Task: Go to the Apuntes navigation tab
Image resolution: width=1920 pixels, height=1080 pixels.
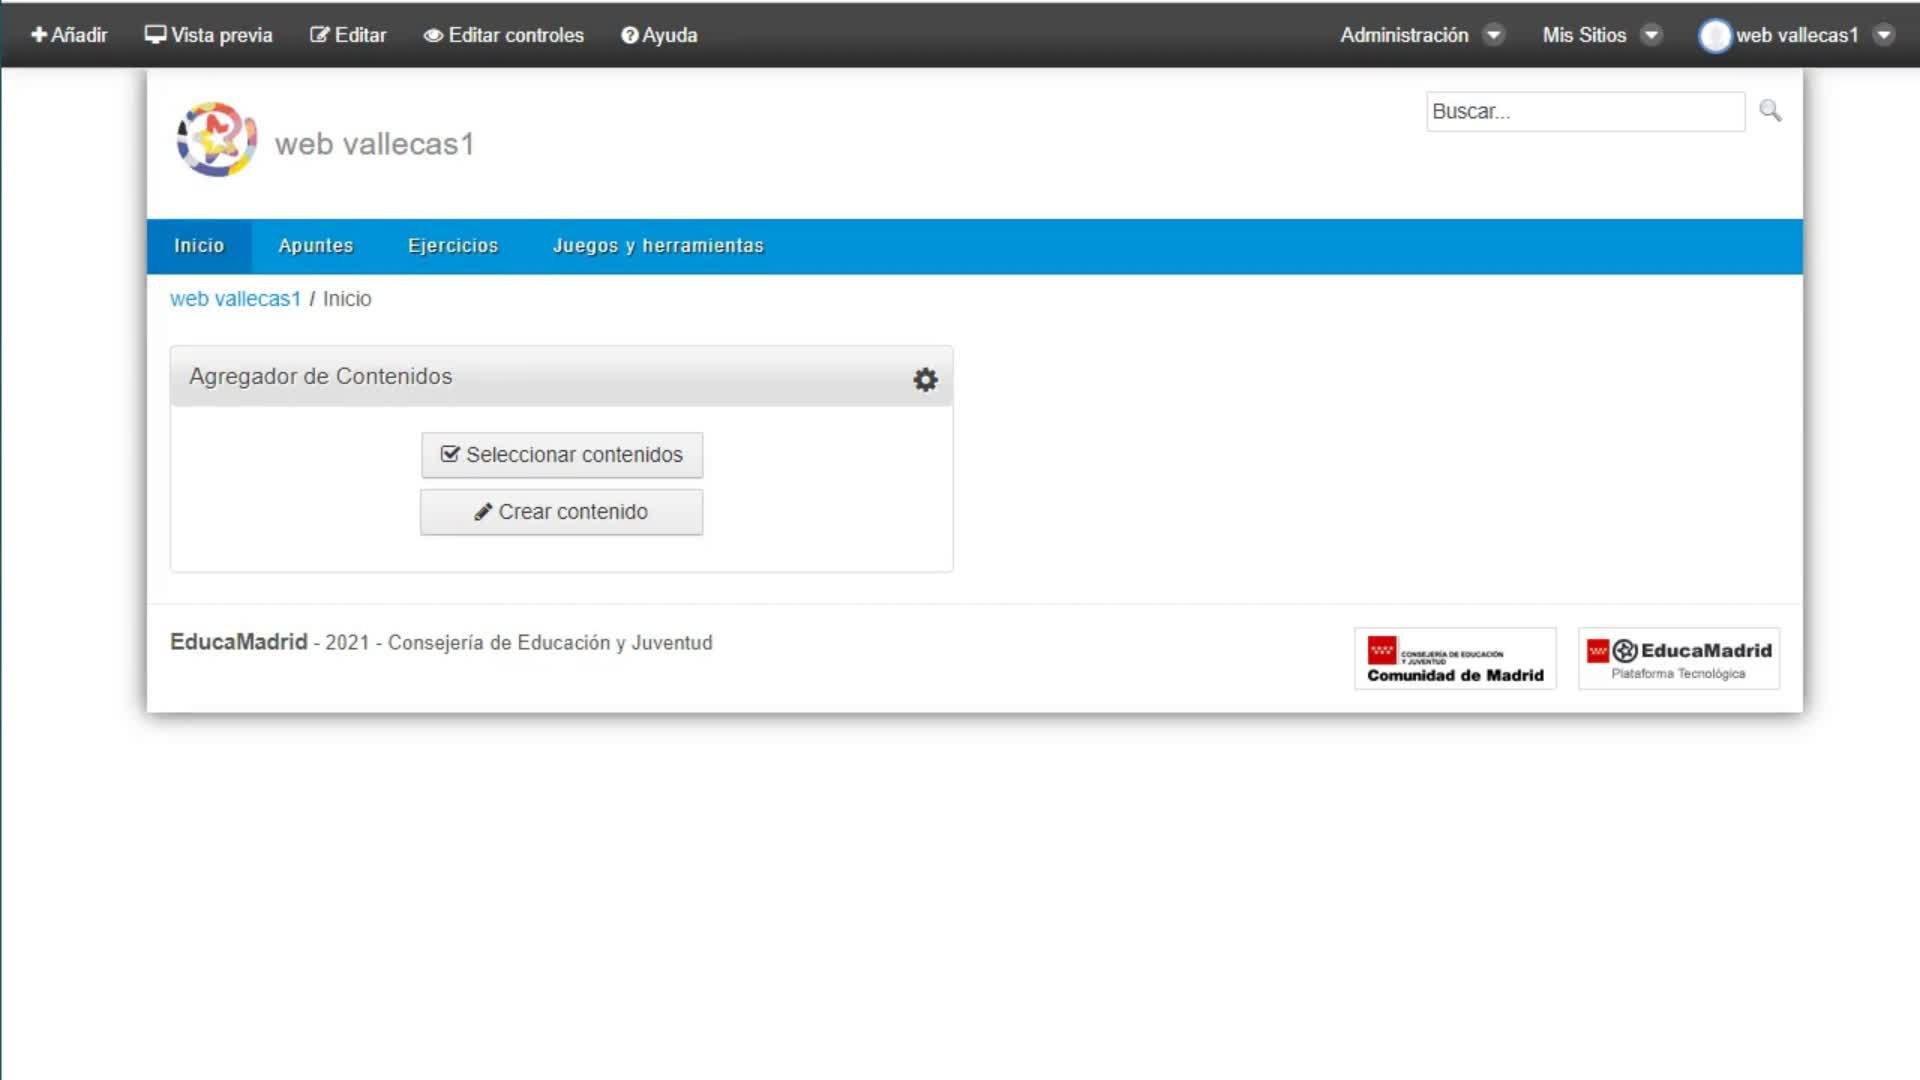Action: click(316, 246)
